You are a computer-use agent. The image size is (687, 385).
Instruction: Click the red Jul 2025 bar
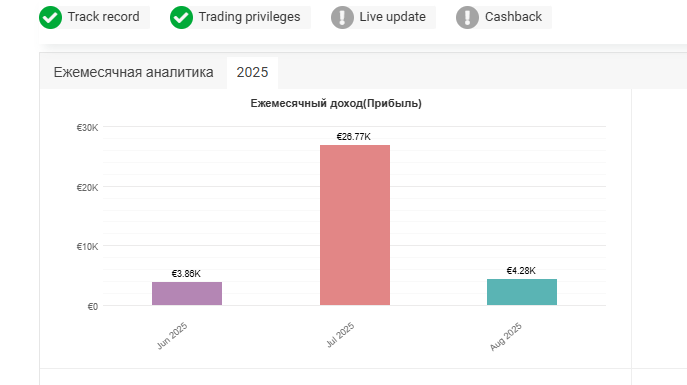click(355, 225)
